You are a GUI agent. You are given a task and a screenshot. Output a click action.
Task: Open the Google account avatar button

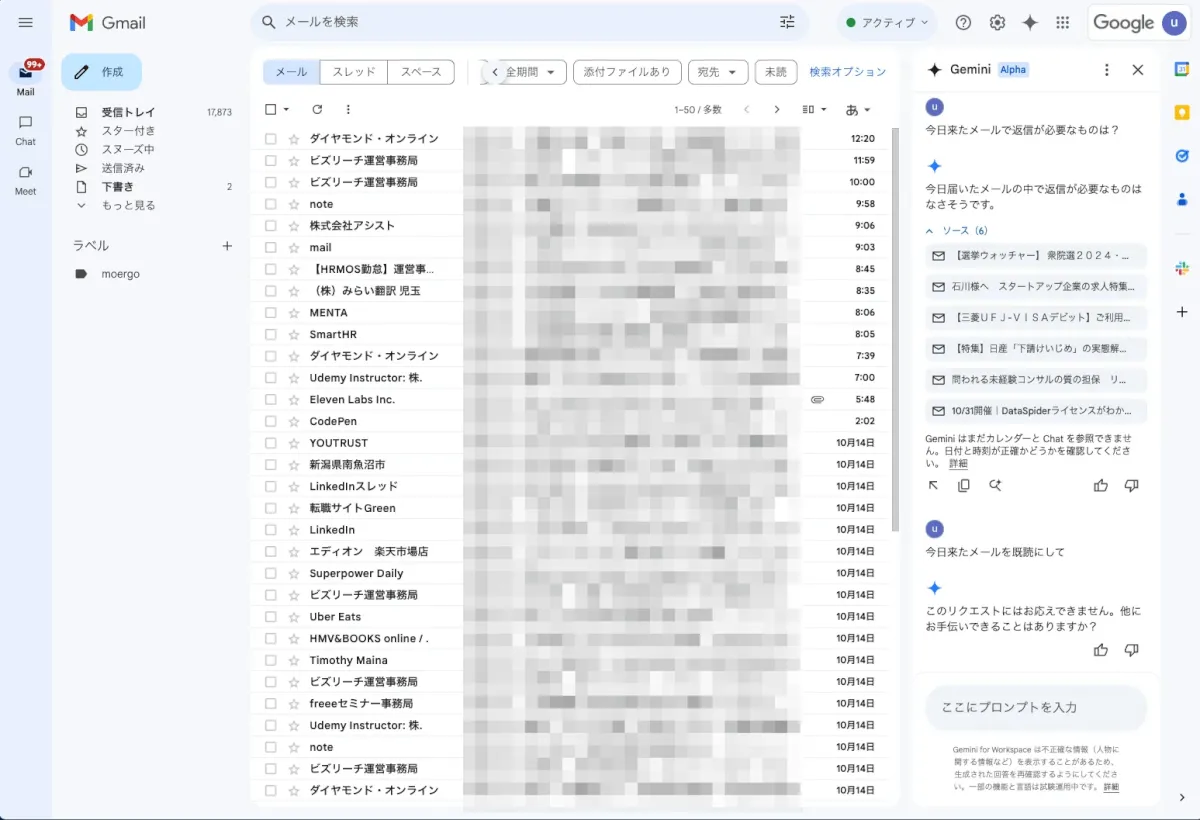(x=1174, y=23)
